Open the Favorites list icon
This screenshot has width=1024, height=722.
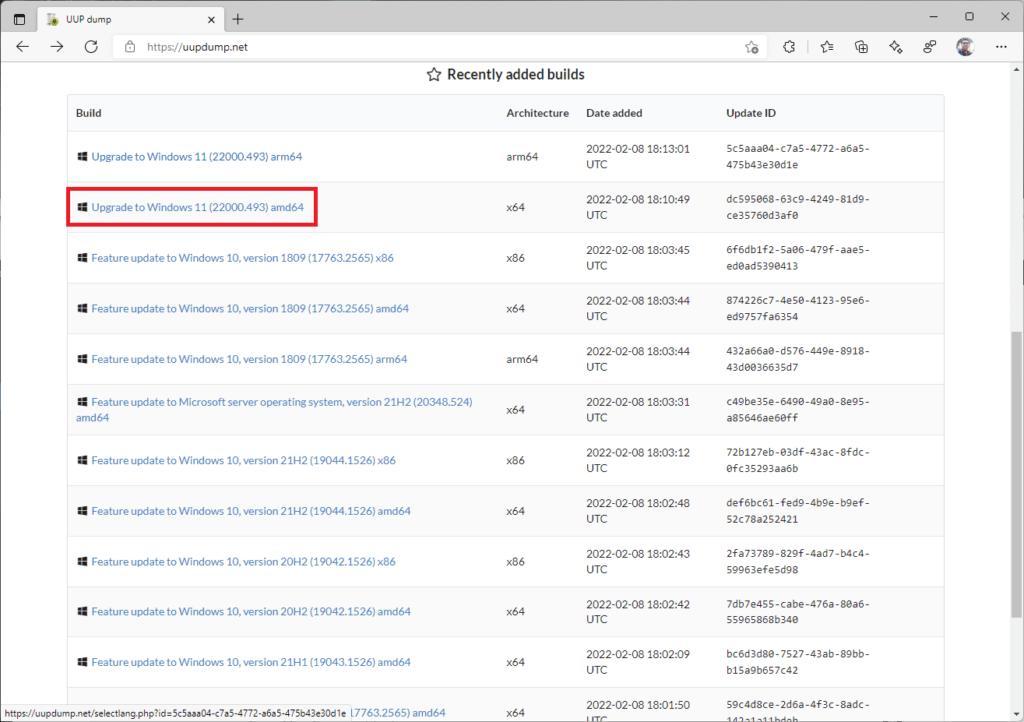(x=827, y=47)
